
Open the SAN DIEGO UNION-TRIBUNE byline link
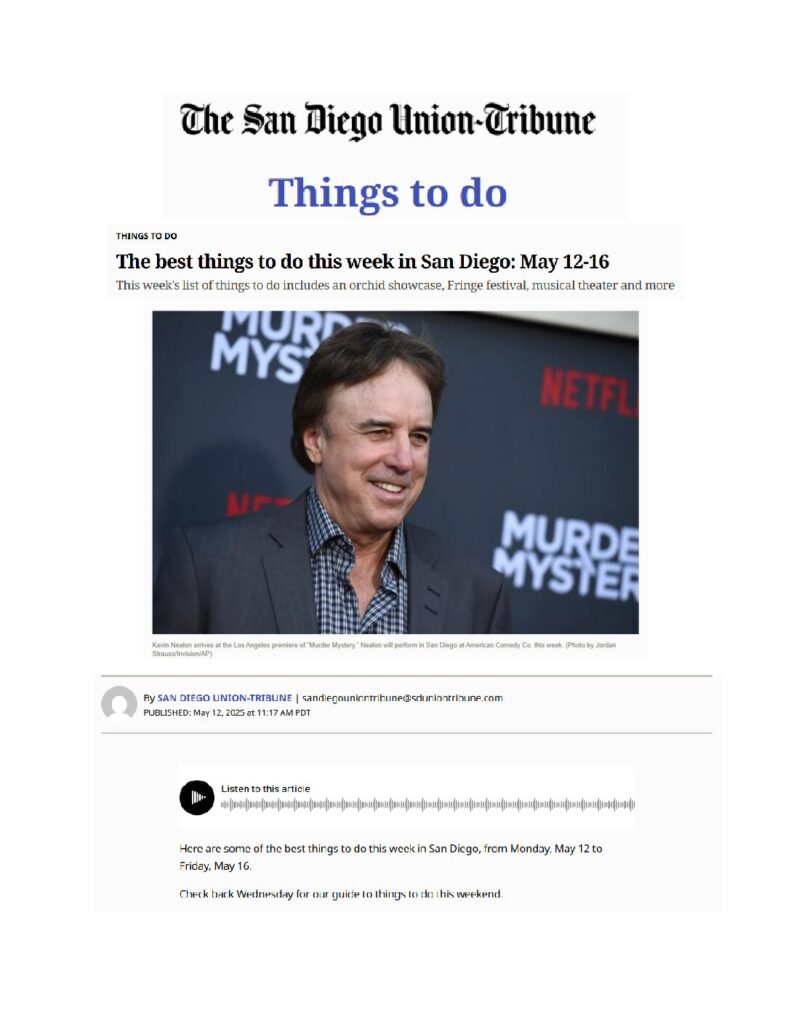coord(224,697)
